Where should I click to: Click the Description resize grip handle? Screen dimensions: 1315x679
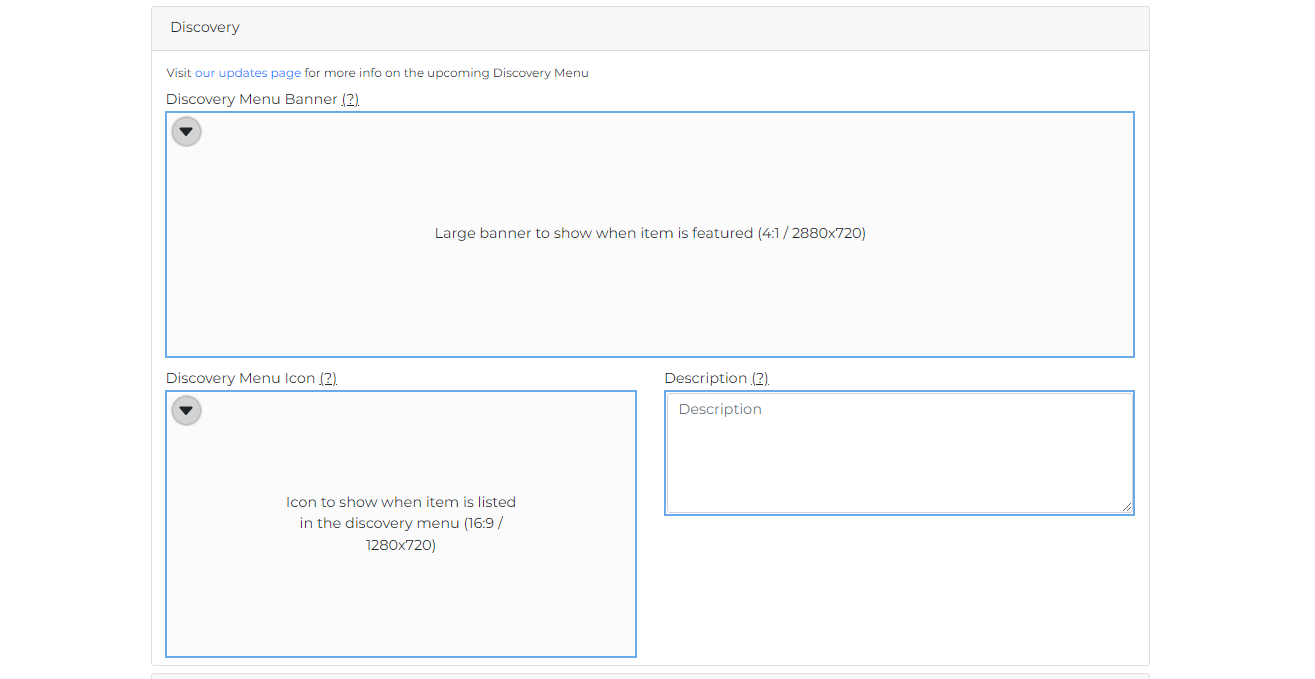(1128, 508)
